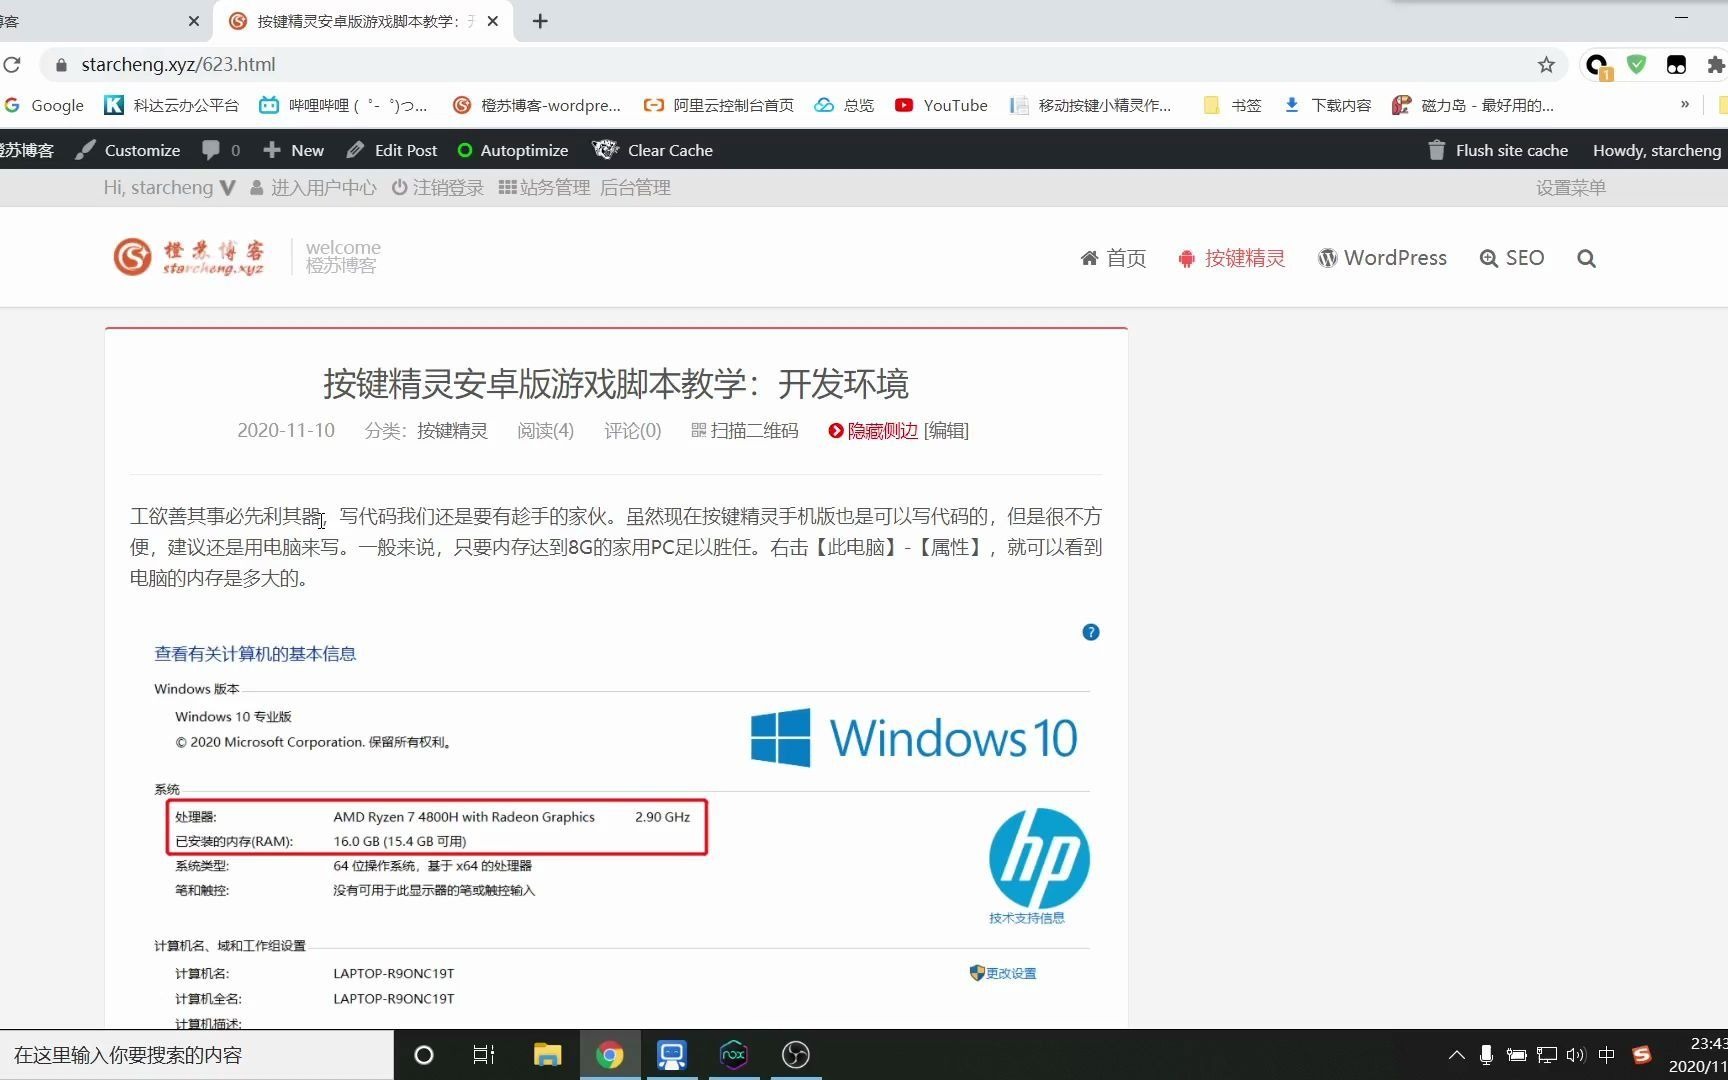Show hidden system tray icons
Screen dimensions: 1728x1080
point(1456,1054)
